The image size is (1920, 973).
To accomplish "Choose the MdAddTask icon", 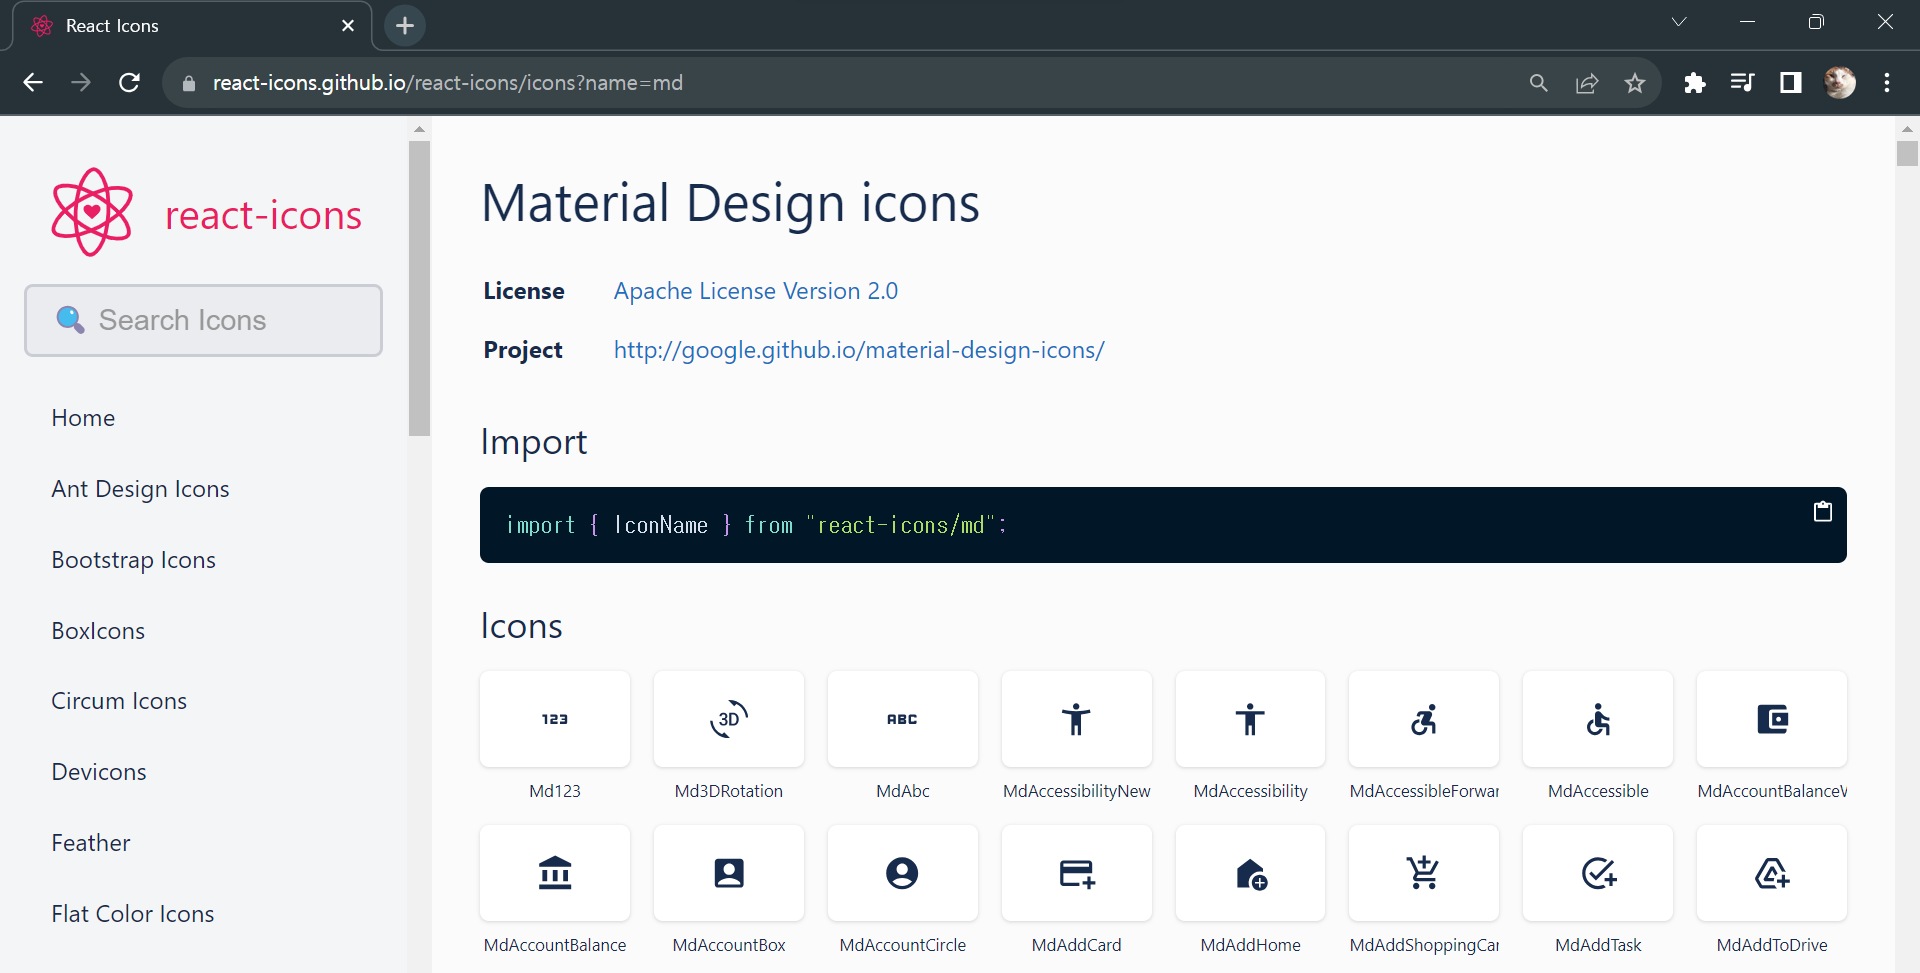I will pyautogui.click(x=1598, y=873).
